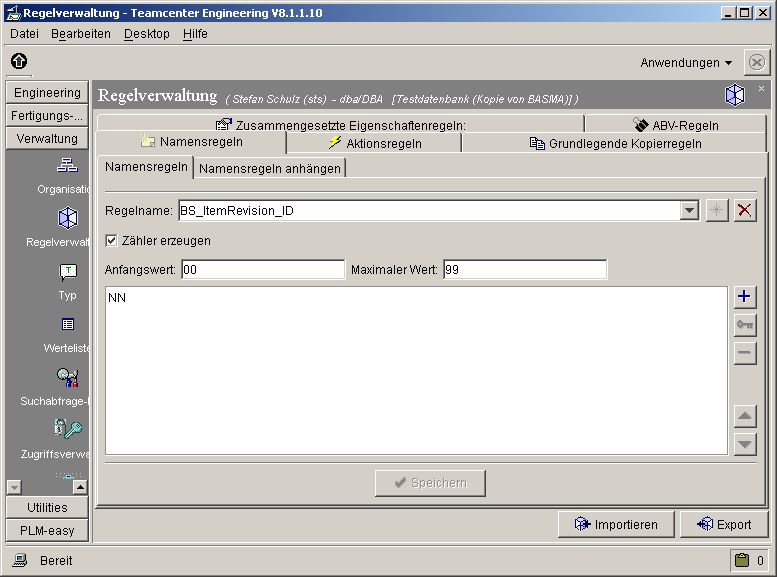Switch to Namensregeln anhängen sub-tab
The image size is (777, 577).
click(x=270, y=169)
